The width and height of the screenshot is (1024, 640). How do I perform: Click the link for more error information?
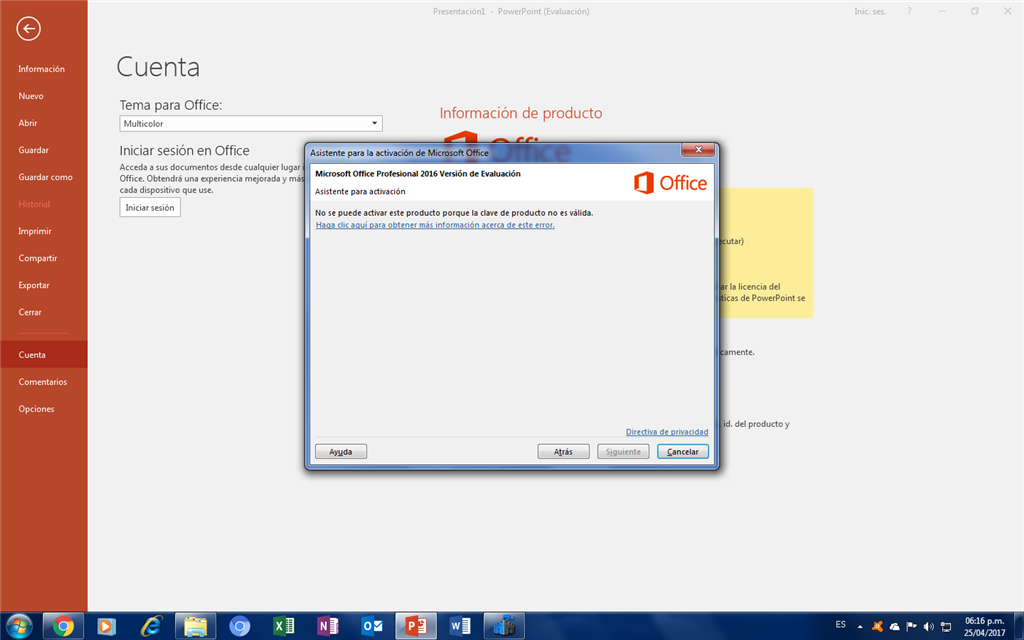pyautogui.click(x=435, y=225)
